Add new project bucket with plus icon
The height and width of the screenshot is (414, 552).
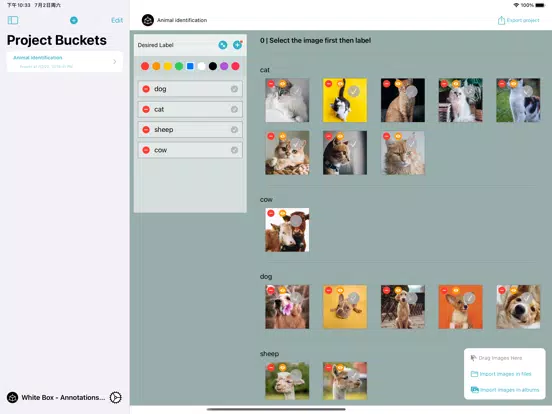(x=74, y=20)
